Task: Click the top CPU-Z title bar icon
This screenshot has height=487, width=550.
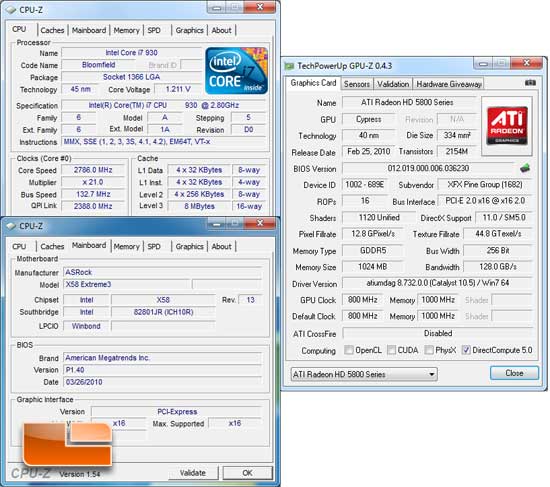Action: tap(12, 10)
